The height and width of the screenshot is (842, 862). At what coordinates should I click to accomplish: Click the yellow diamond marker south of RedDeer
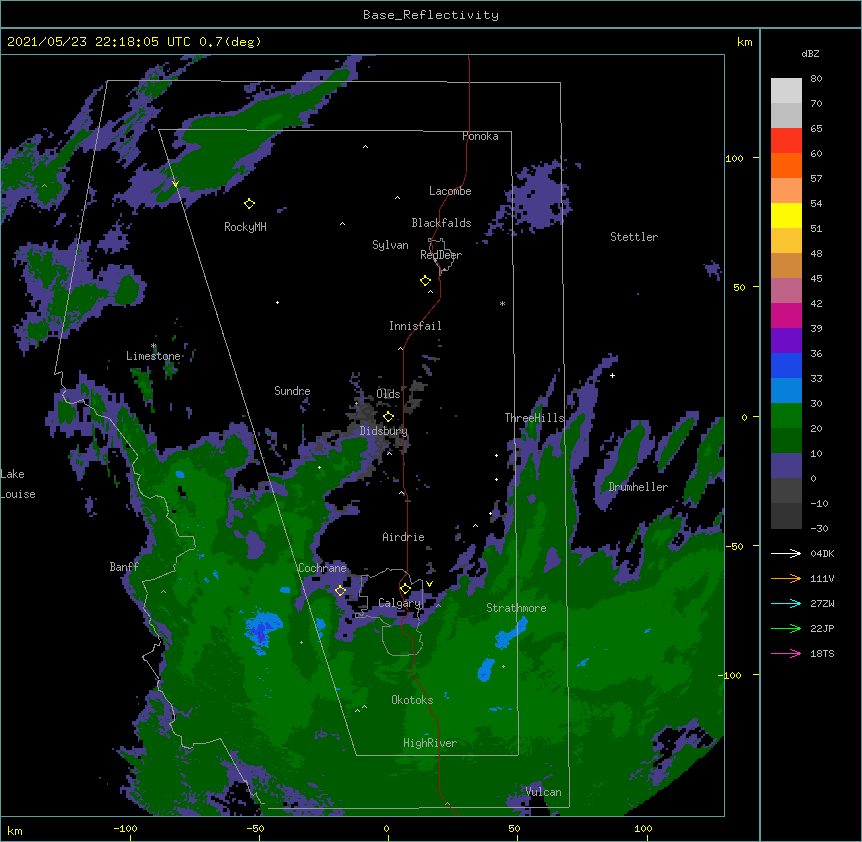click(x=425, y=281)
